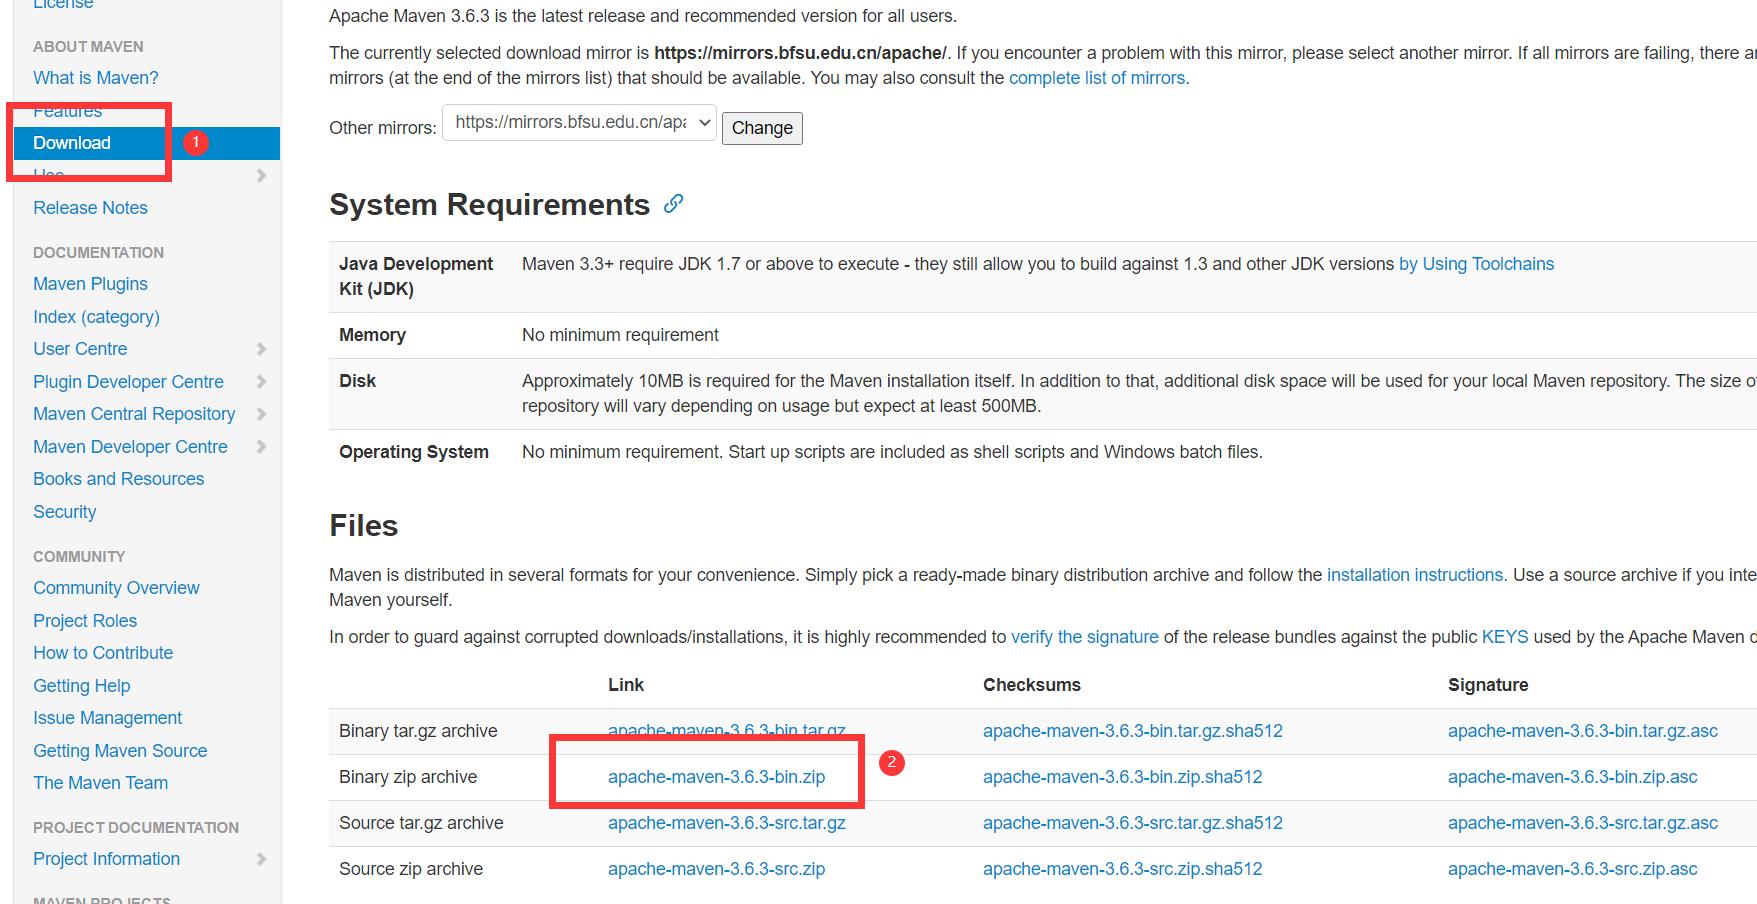Open Getting Maven Source link

[120, 751]
